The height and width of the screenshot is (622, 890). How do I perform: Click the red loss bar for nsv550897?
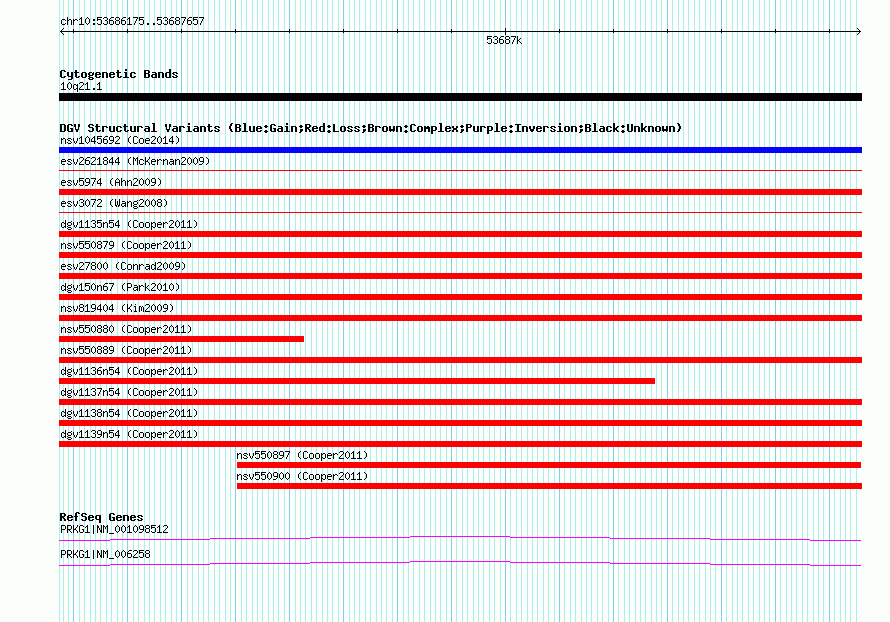click(549, 465)
